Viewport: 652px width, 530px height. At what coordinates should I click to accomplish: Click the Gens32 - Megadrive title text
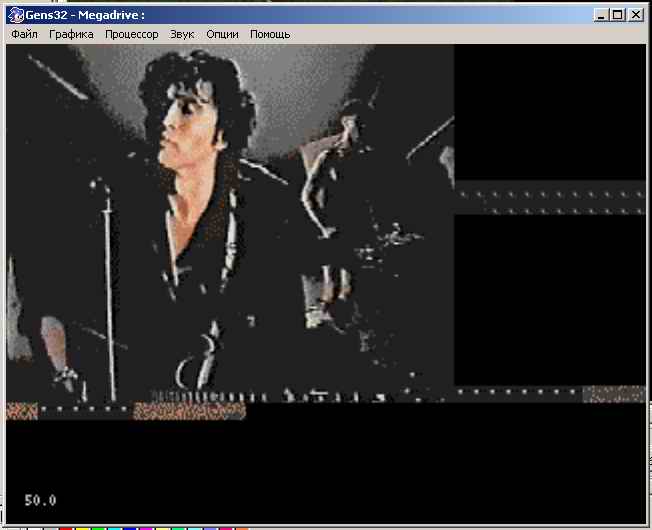(85, 15)
